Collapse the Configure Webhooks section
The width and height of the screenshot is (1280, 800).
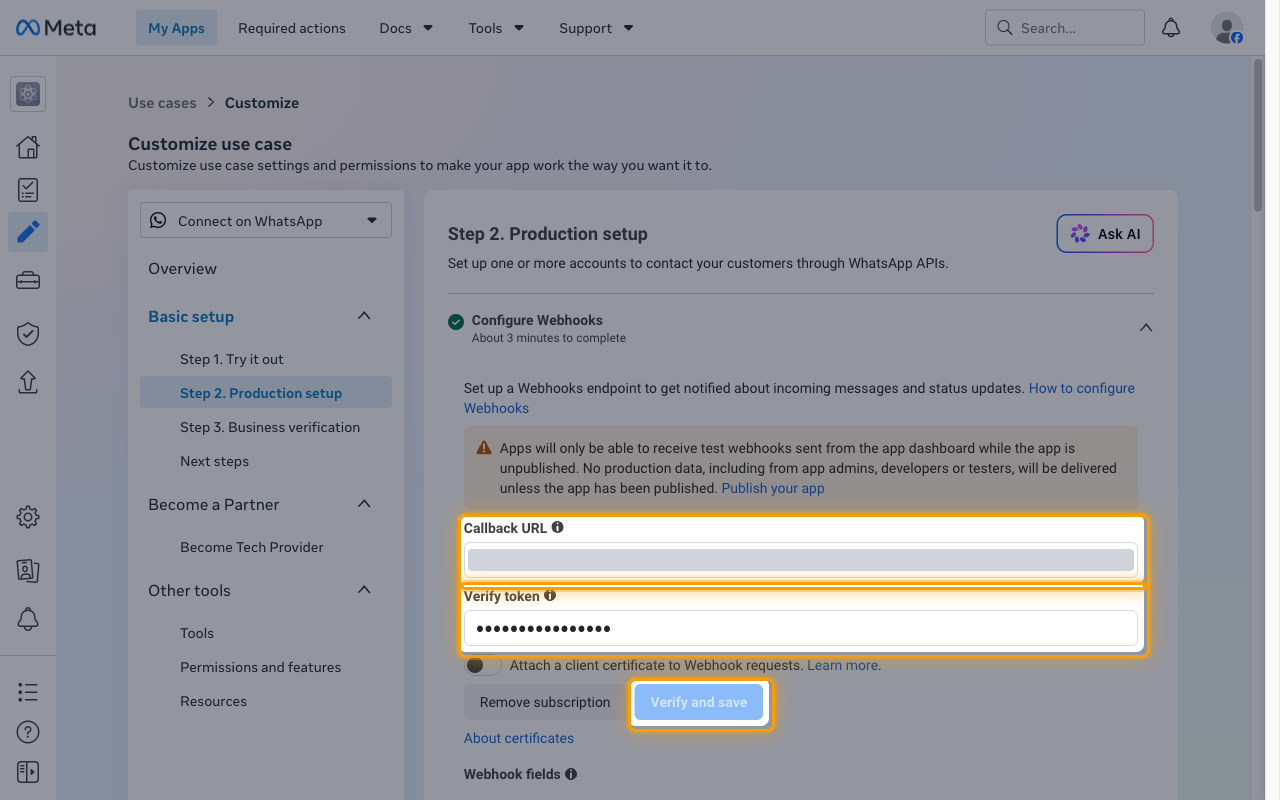(x=1146, y=327)
